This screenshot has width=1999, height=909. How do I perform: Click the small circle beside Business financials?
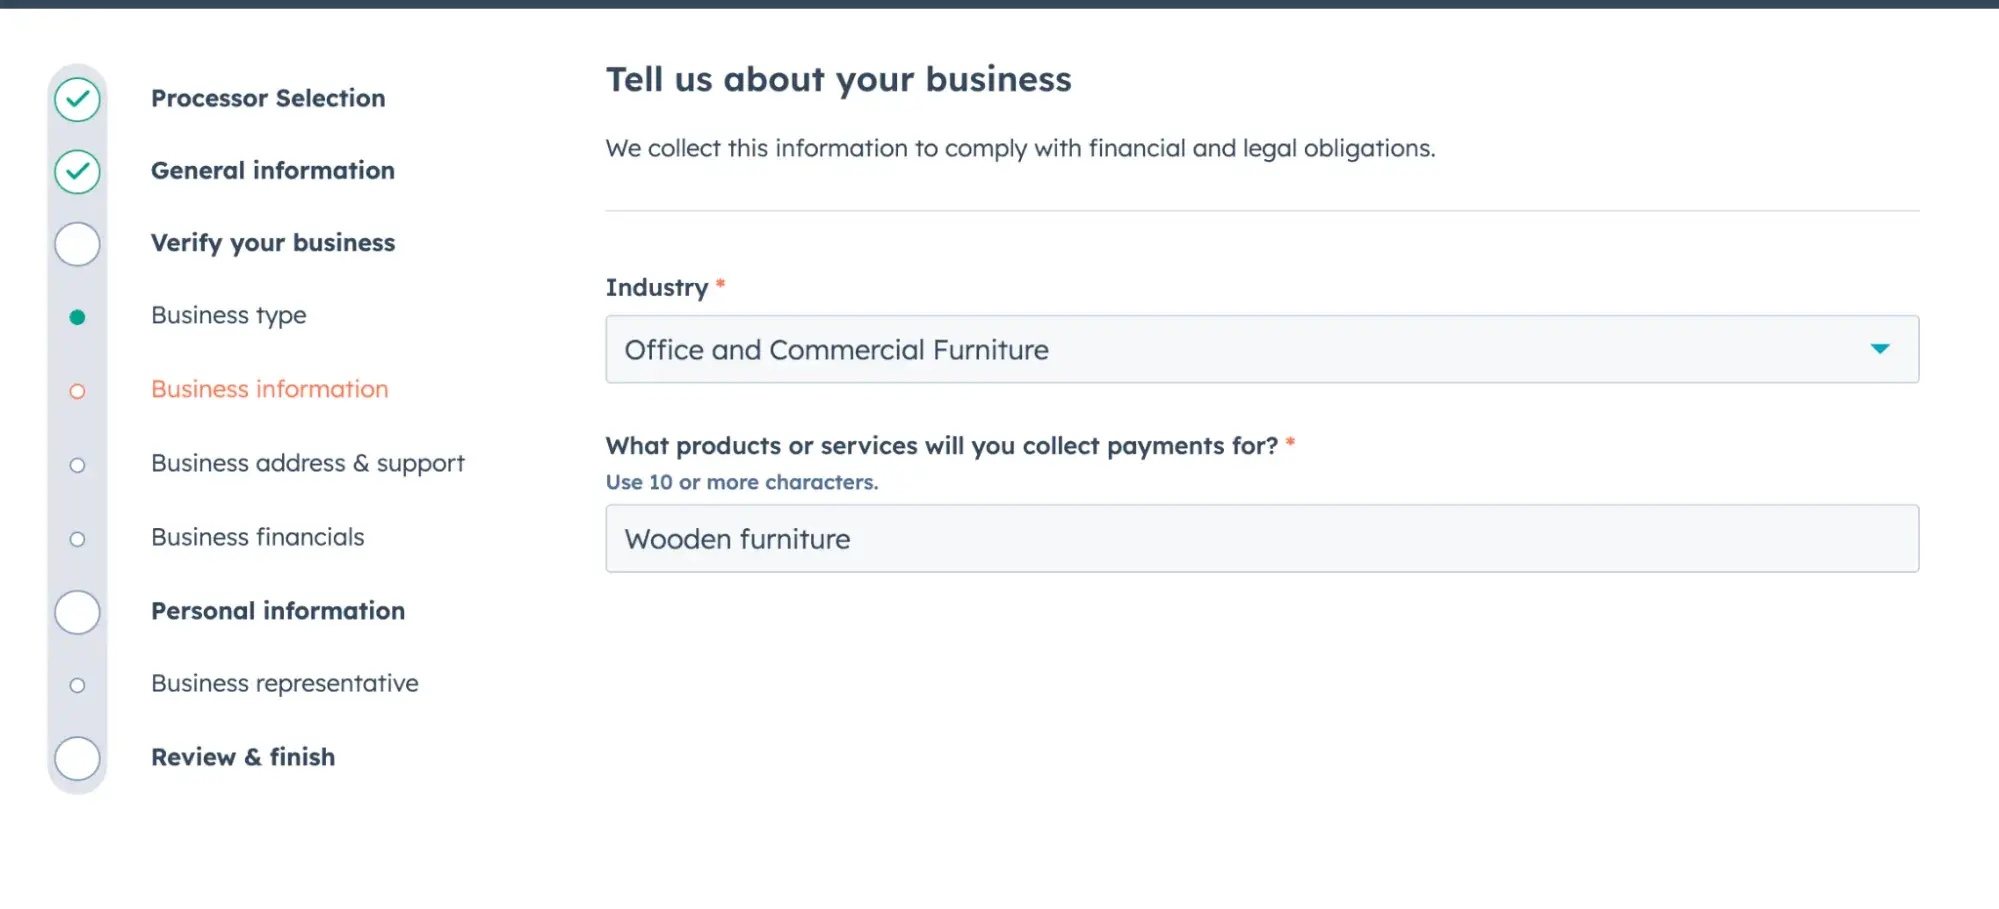click(77, 539)
